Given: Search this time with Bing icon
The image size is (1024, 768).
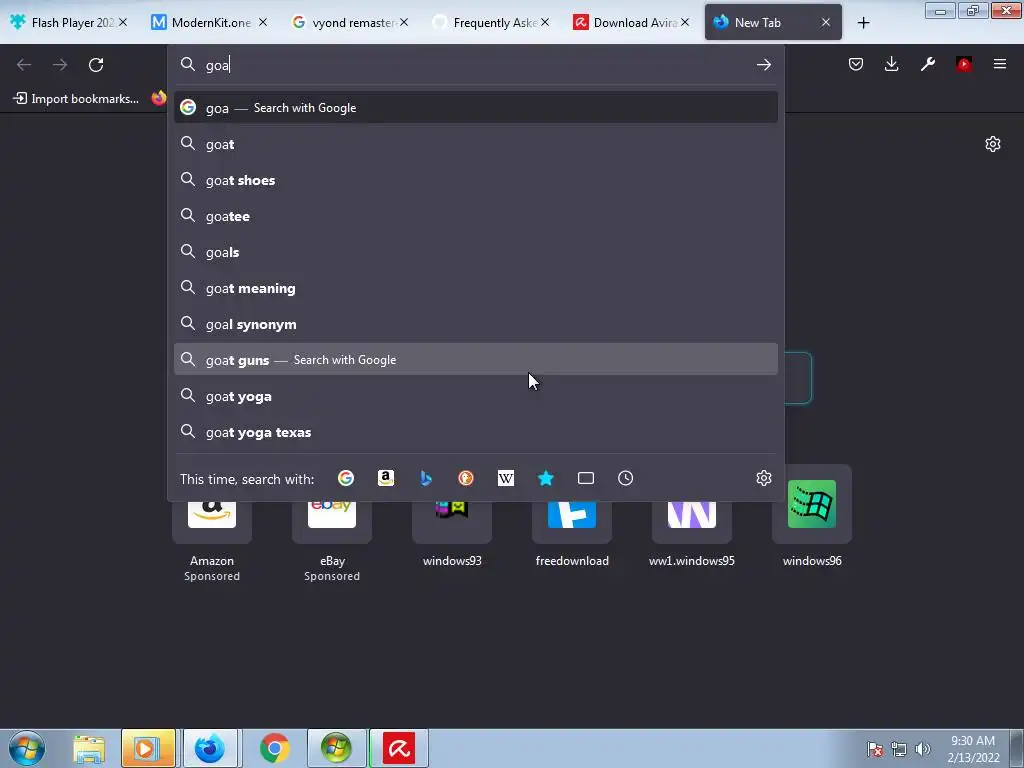Looking at the screenshot, I should coord(426,478).
